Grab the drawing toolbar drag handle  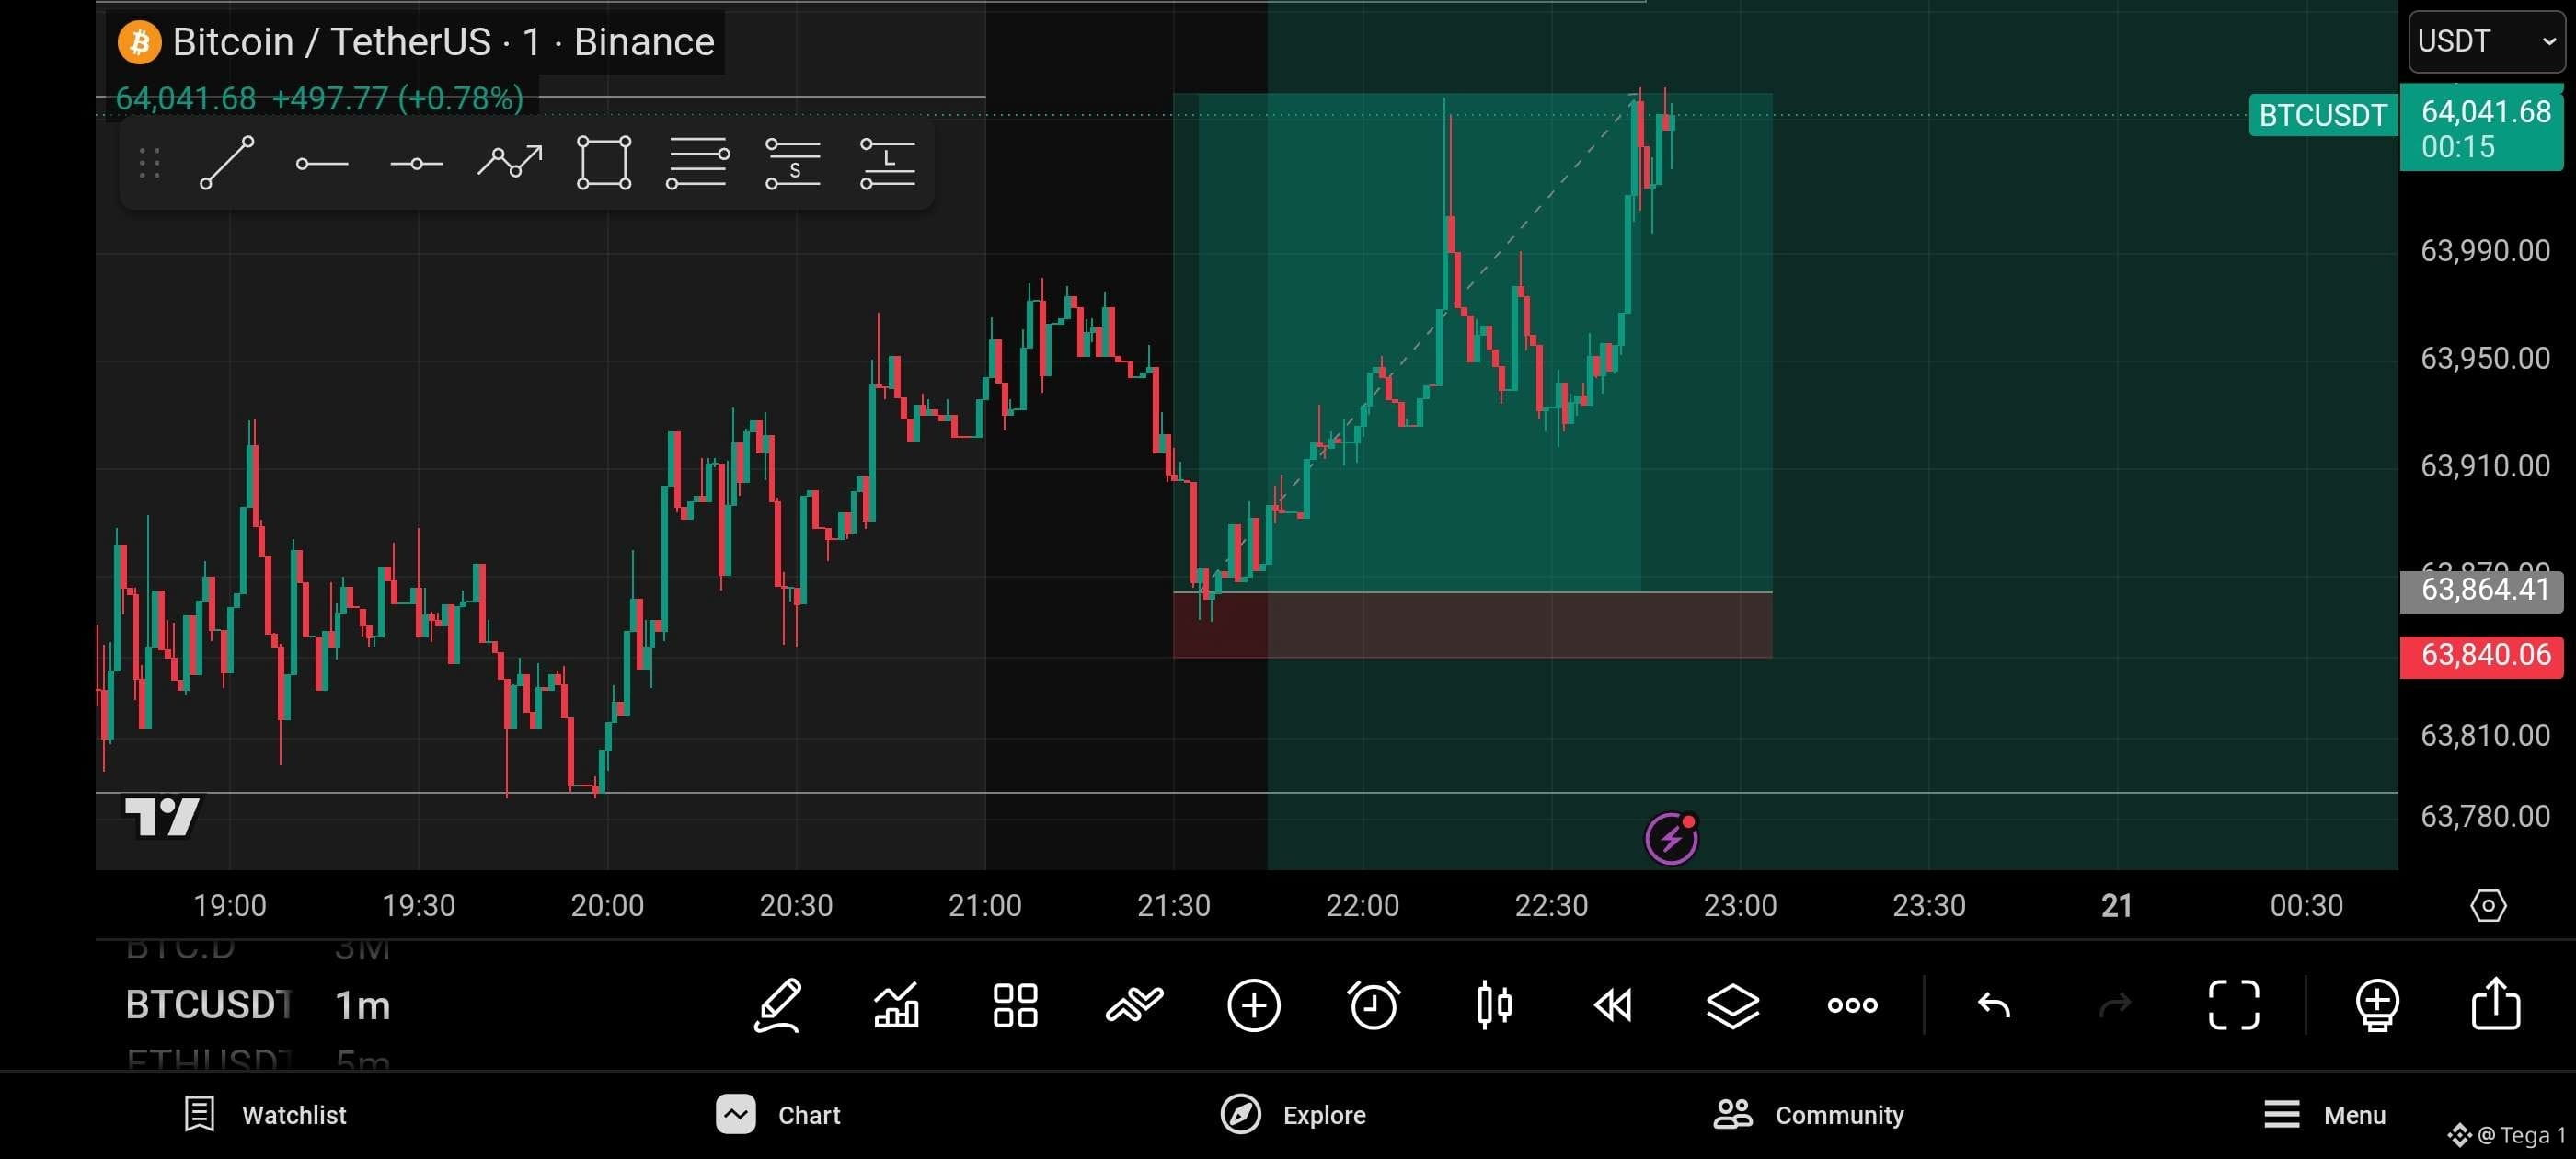tap(150, 163)
